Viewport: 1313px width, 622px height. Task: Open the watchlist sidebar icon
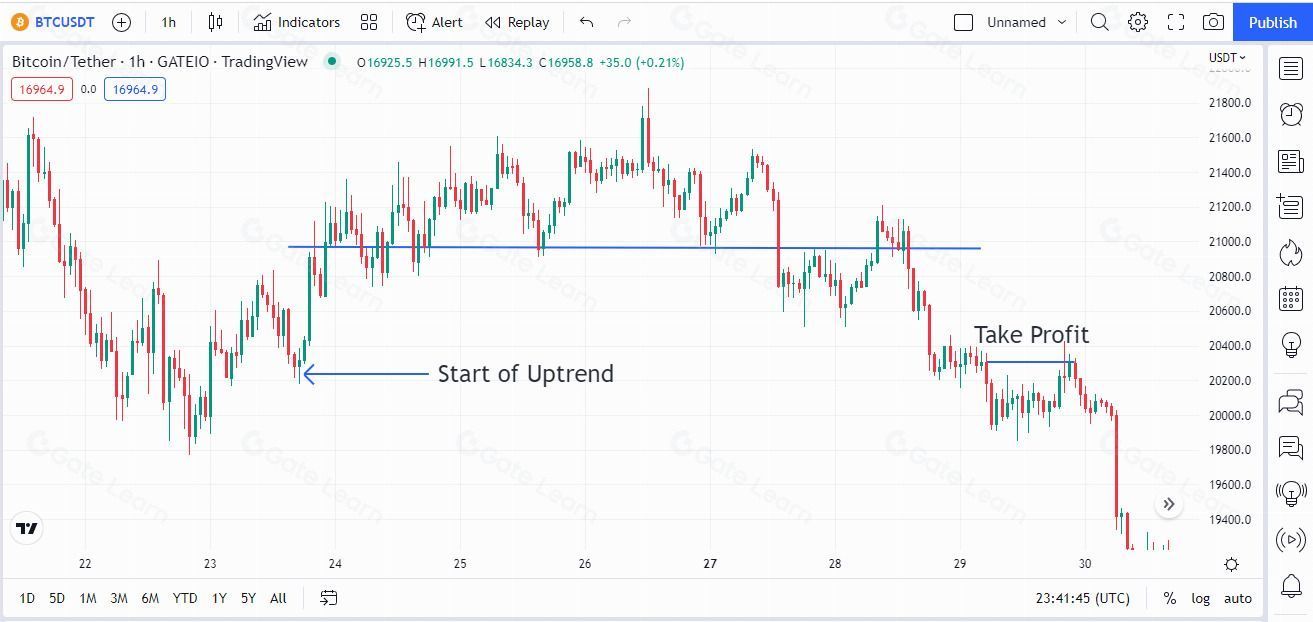click(1290, 68)
